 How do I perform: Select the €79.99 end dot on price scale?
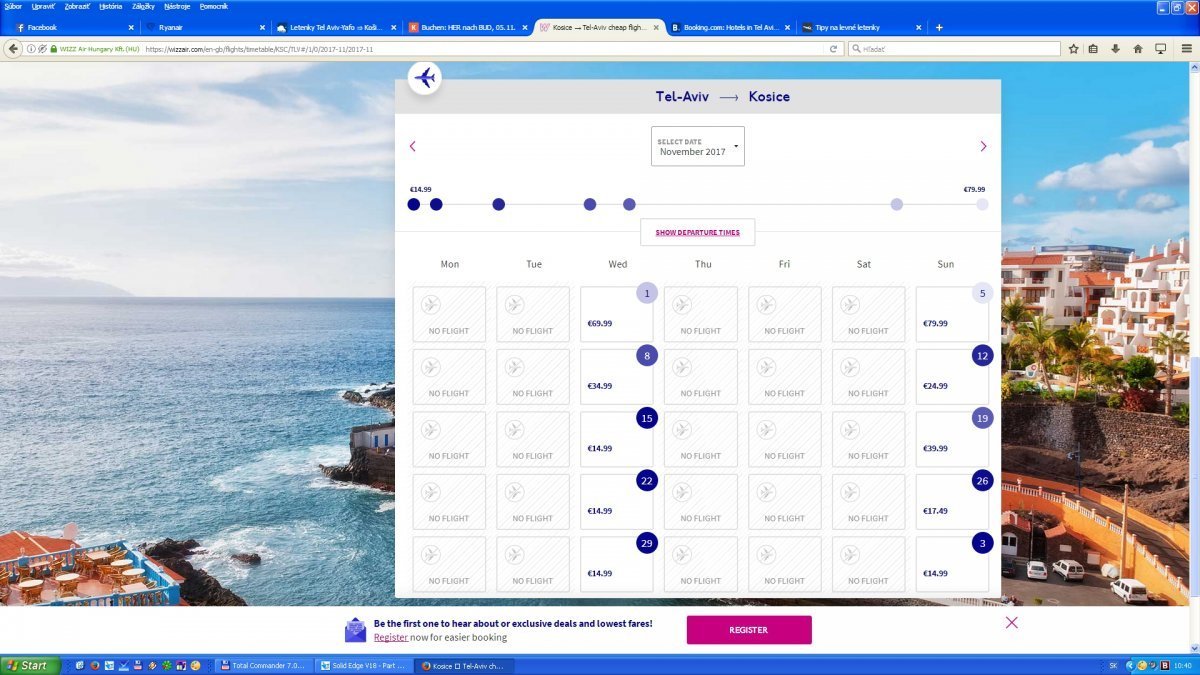(982, 204)
